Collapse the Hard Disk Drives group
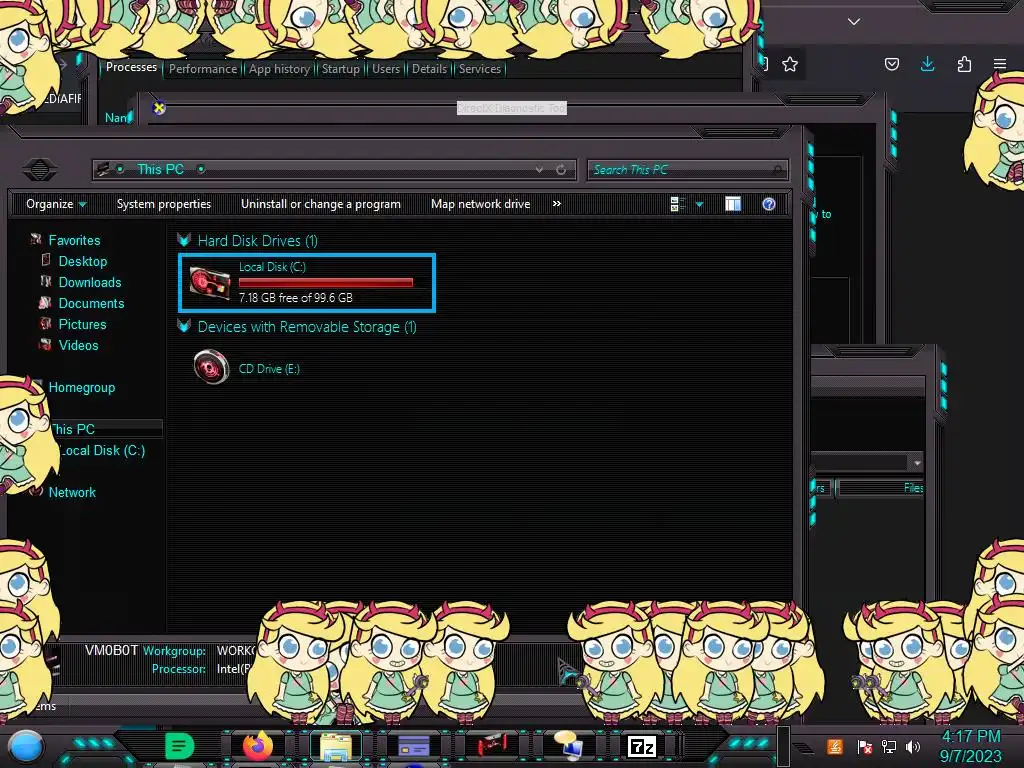The height and width of the screenshot is (768, 1024). point(184,240)
